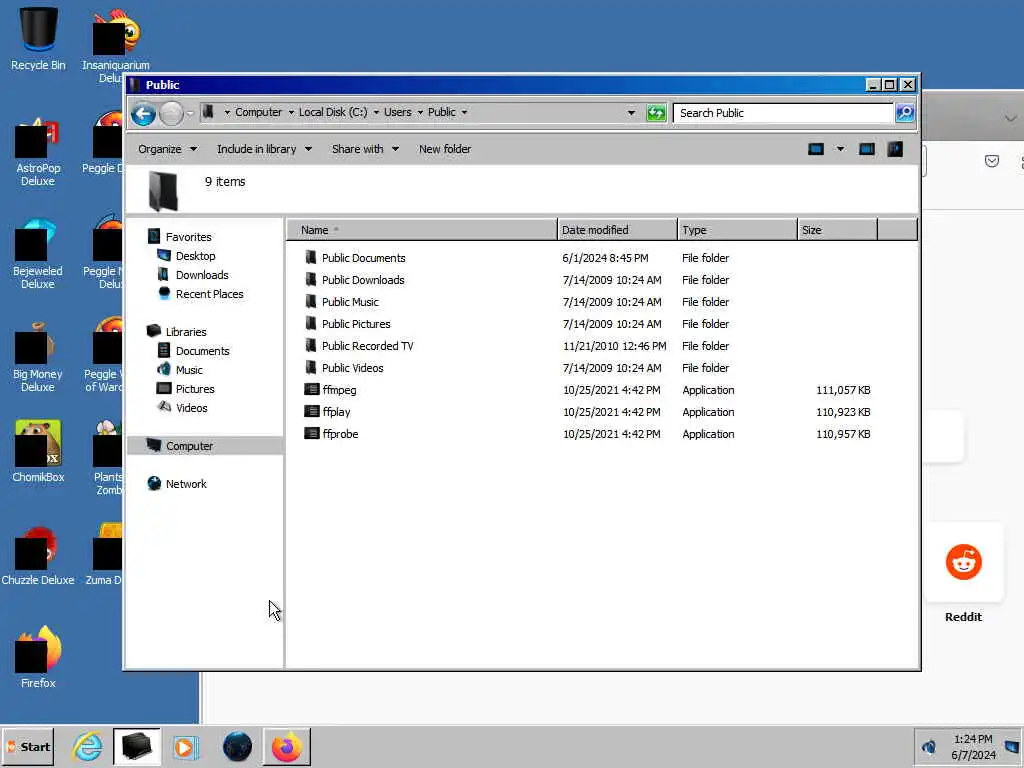Create a New folder
This screenshot has width=1024, height=768.
[445, 149]
